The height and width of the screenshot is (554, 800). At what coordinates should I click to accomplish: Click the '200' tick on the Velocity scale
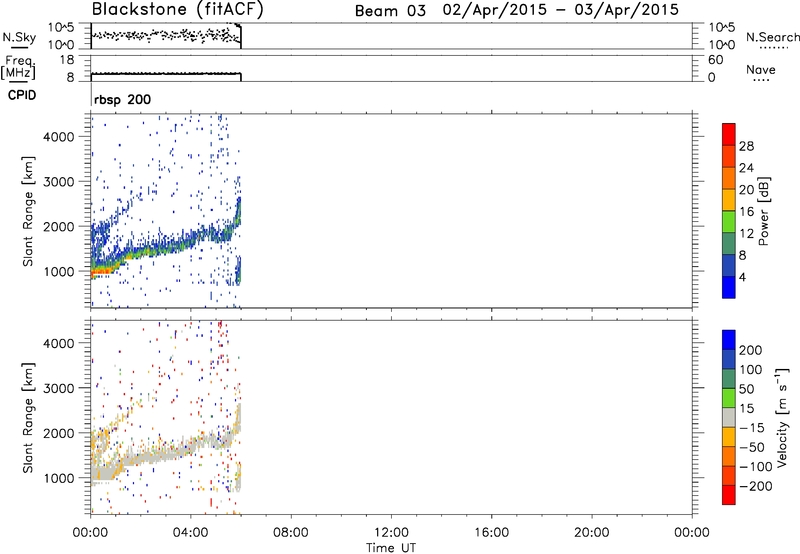[x=751, y=350]
